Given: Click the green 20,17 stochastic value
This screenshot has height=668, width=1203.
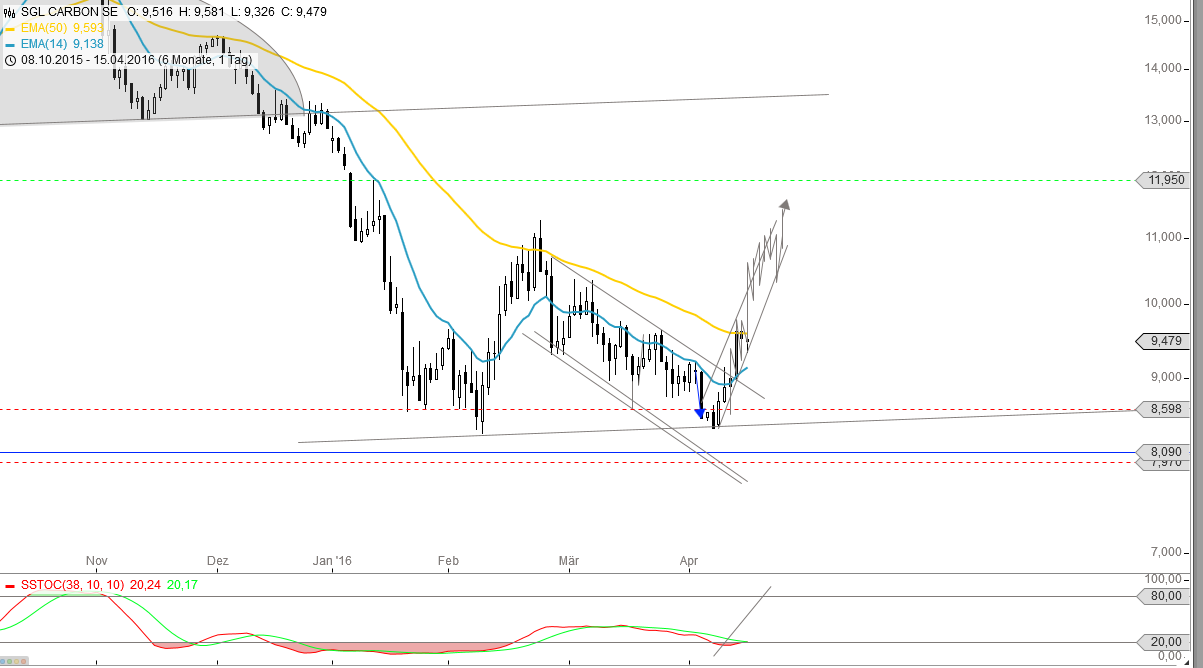Looking at the screenshot, I should pyautogui.click(x=181, y=584).
